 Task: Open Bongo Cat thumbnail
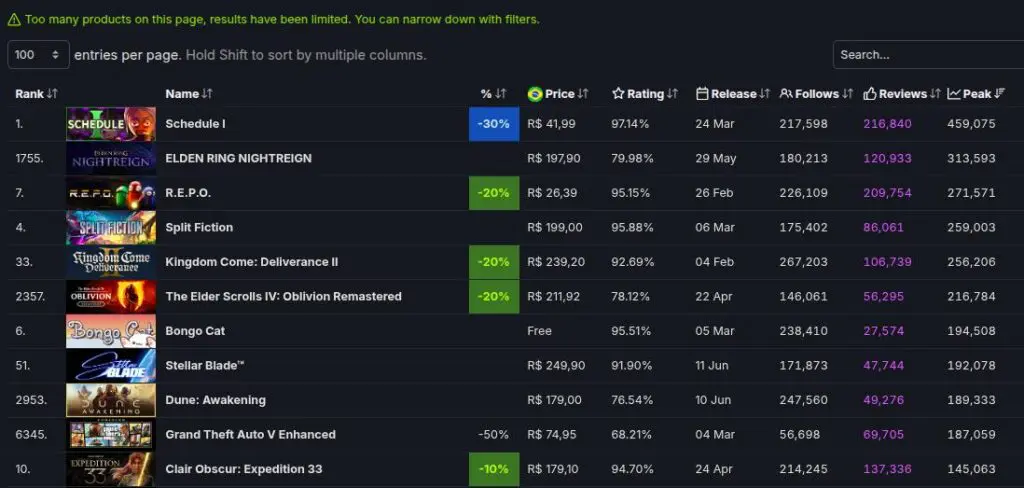click(111, 331)
